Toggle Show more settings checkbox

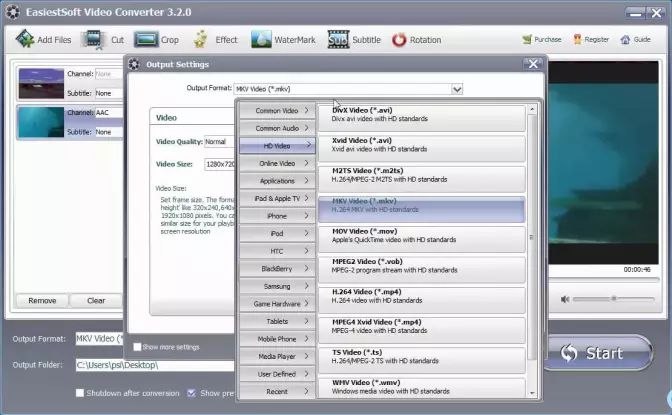click(x=137, y=347)
